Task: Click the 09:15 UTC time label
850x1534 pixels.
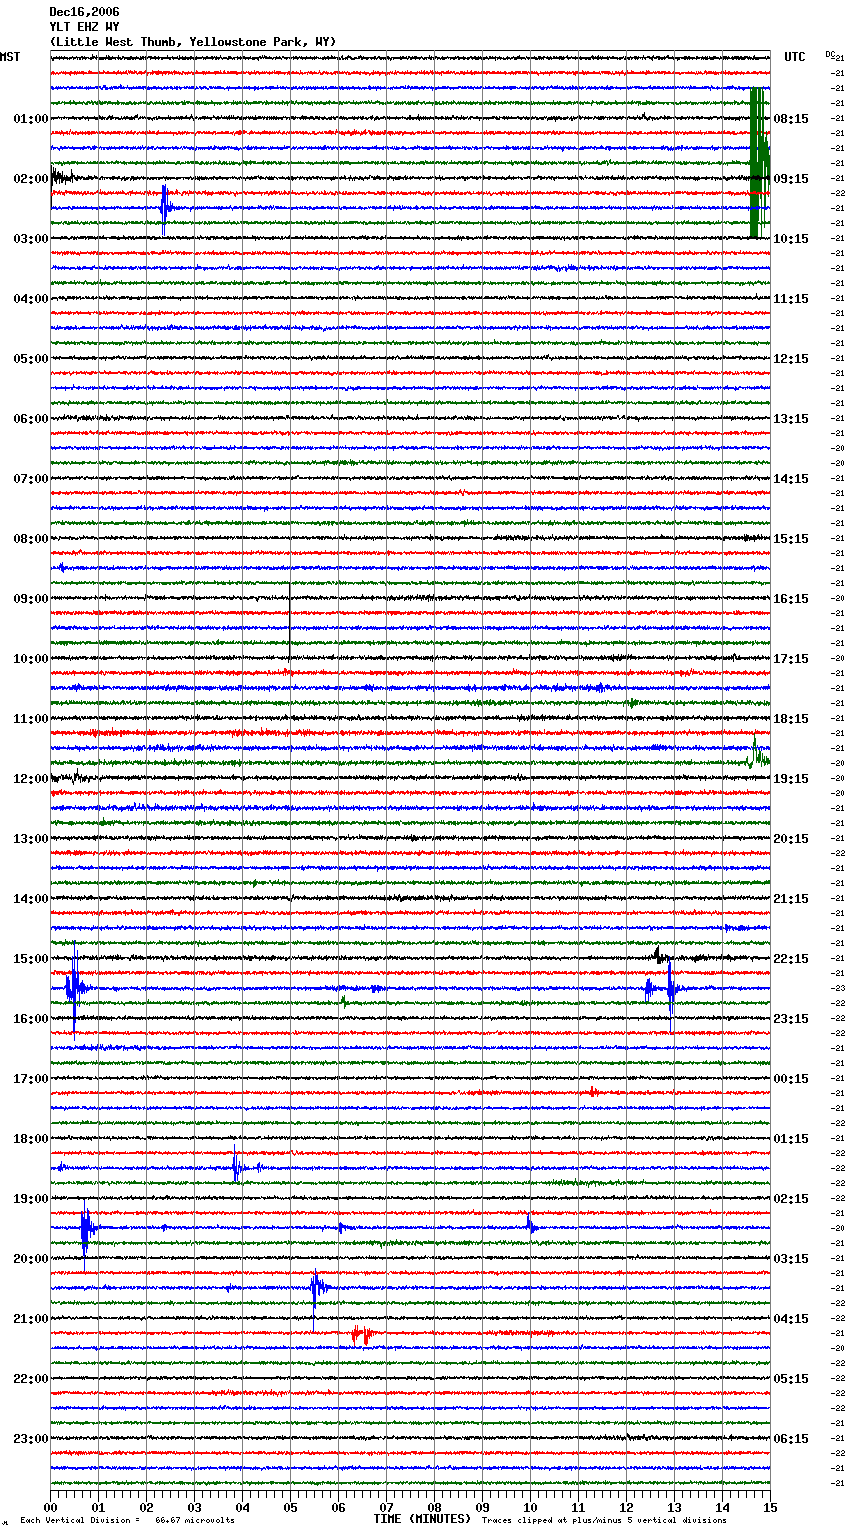Action: click(791, 179)
